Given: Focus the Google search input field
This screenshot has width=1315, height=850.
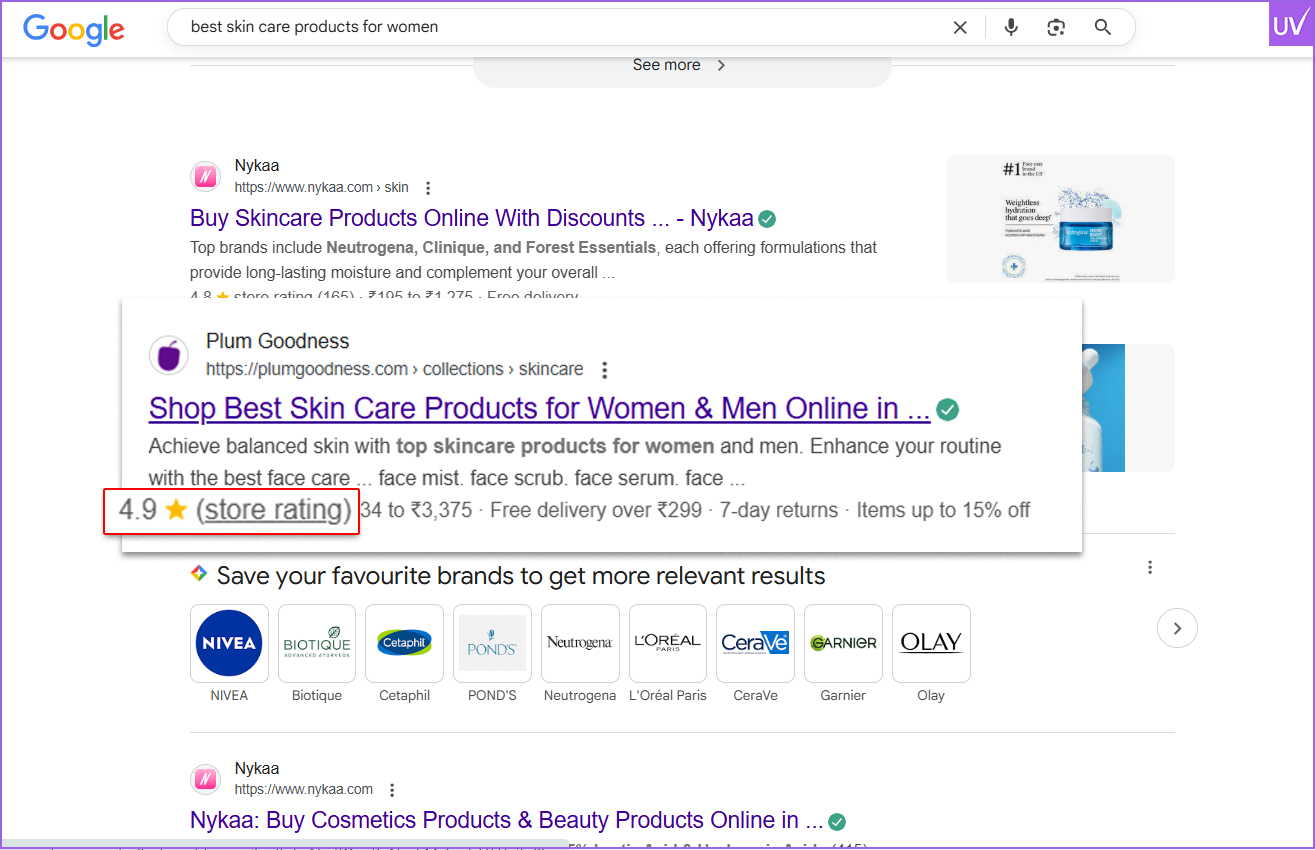Looking at the screenshot, I should (x=565, y=28).
